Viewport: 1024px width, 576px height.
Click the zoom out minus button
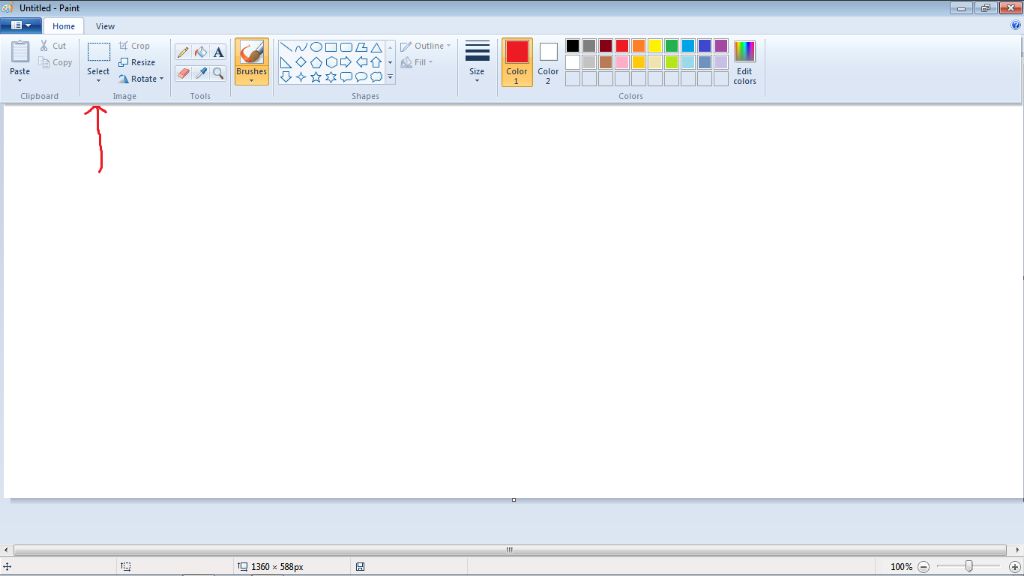click(x=923, y=567)
